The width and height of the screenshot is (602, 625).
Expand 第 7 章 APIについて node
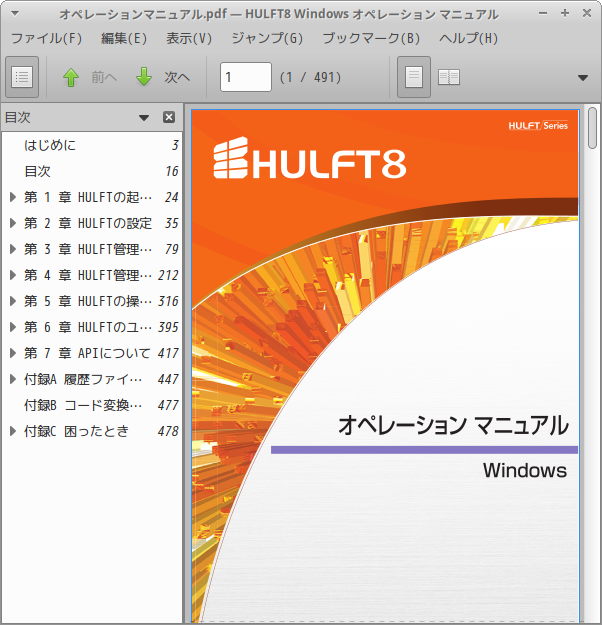coord(13,353)
